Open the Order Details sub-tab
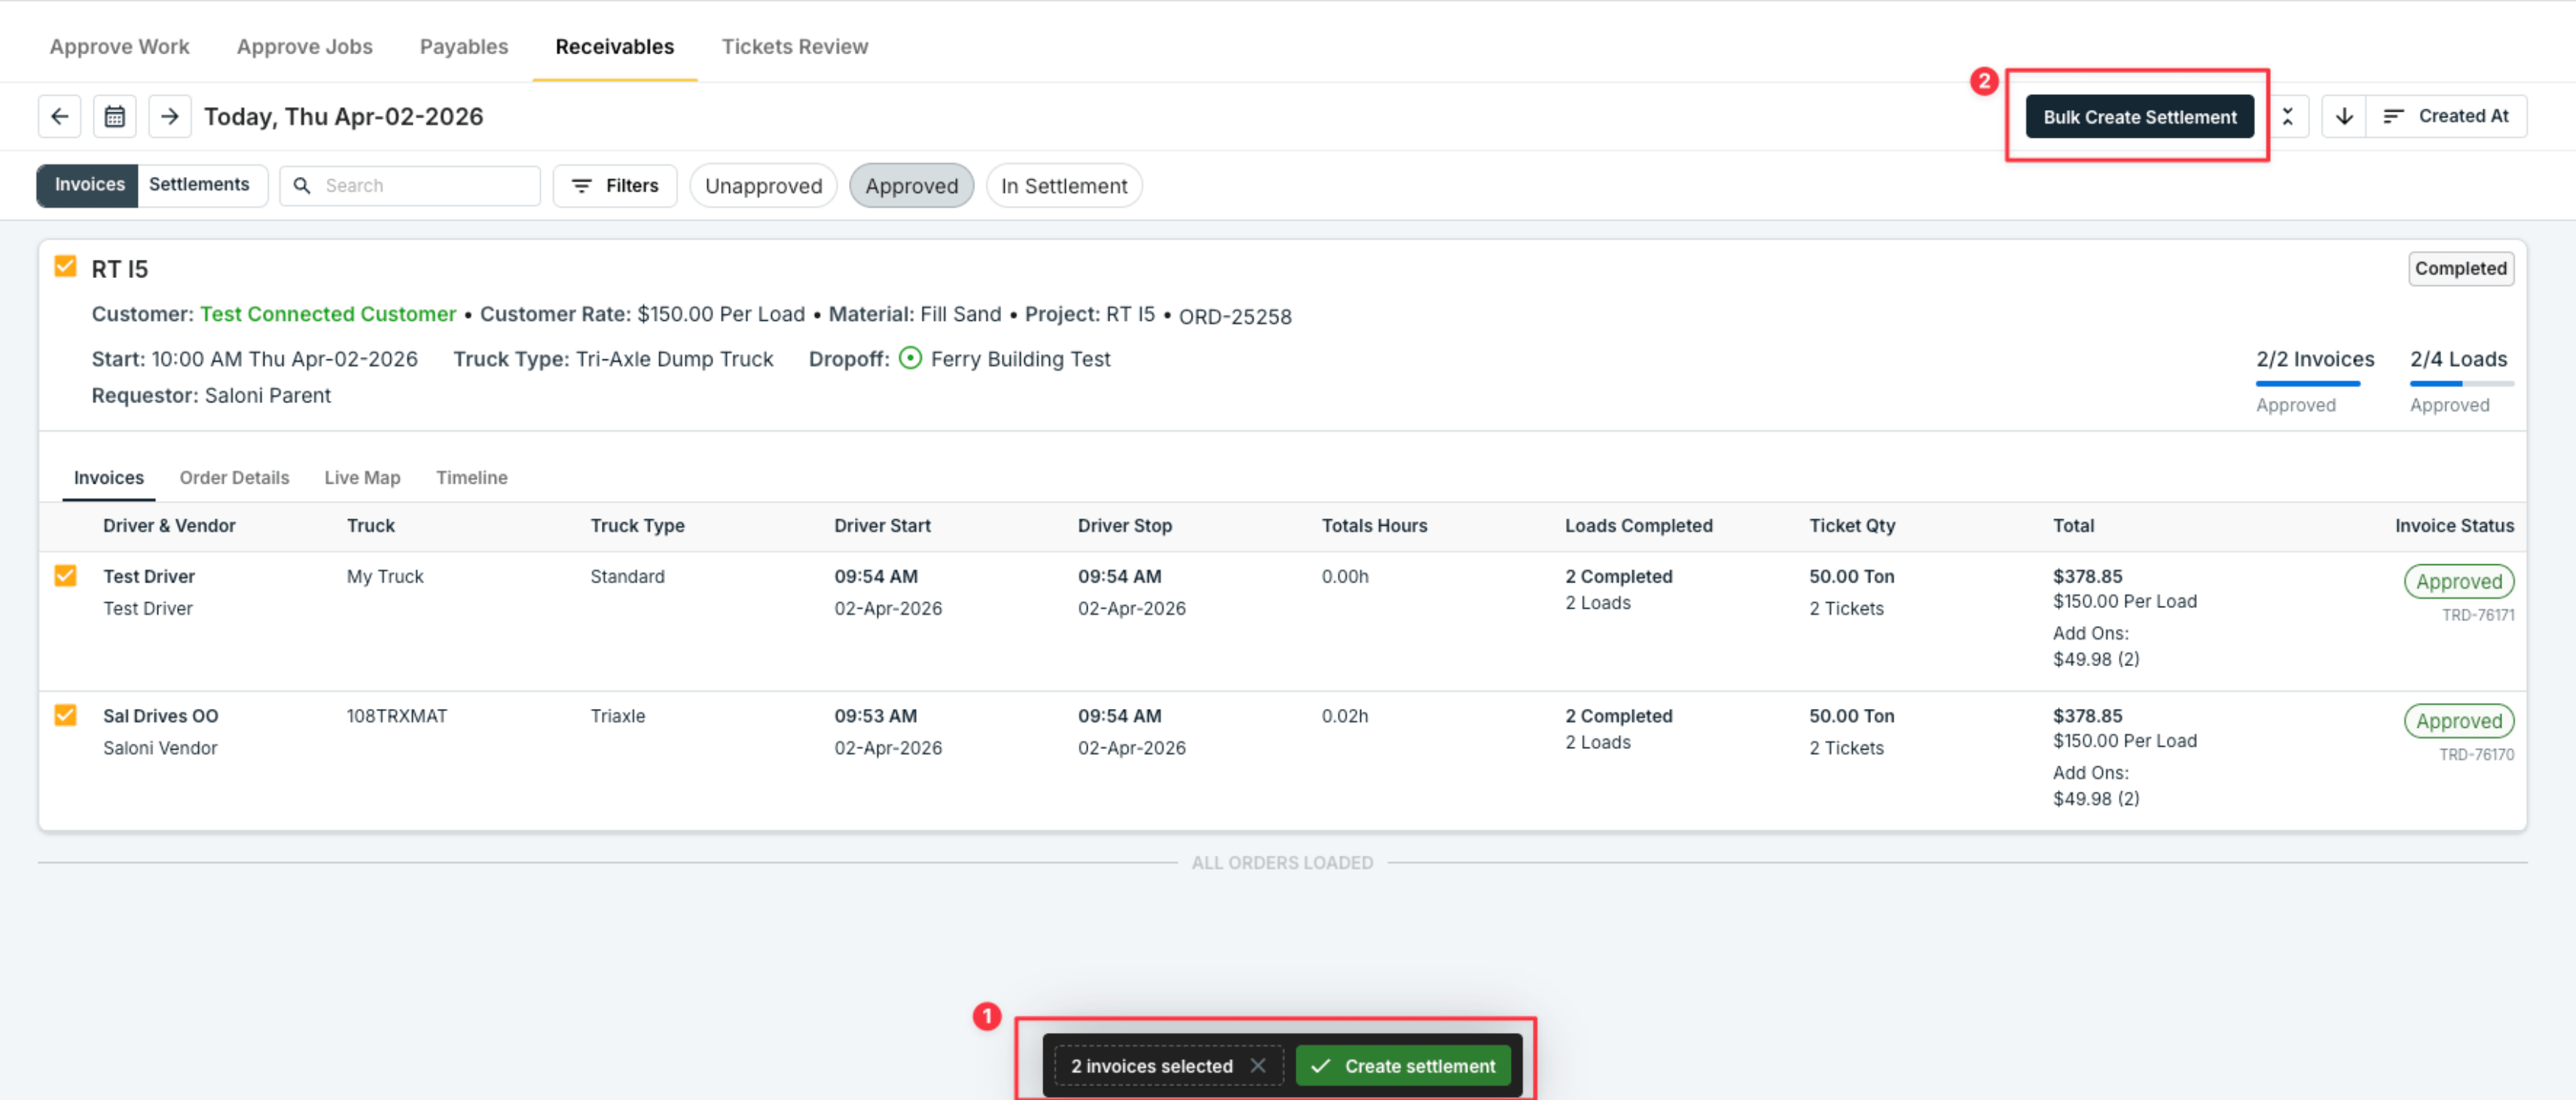The image size is (2576, 1100). click(234, 477)
